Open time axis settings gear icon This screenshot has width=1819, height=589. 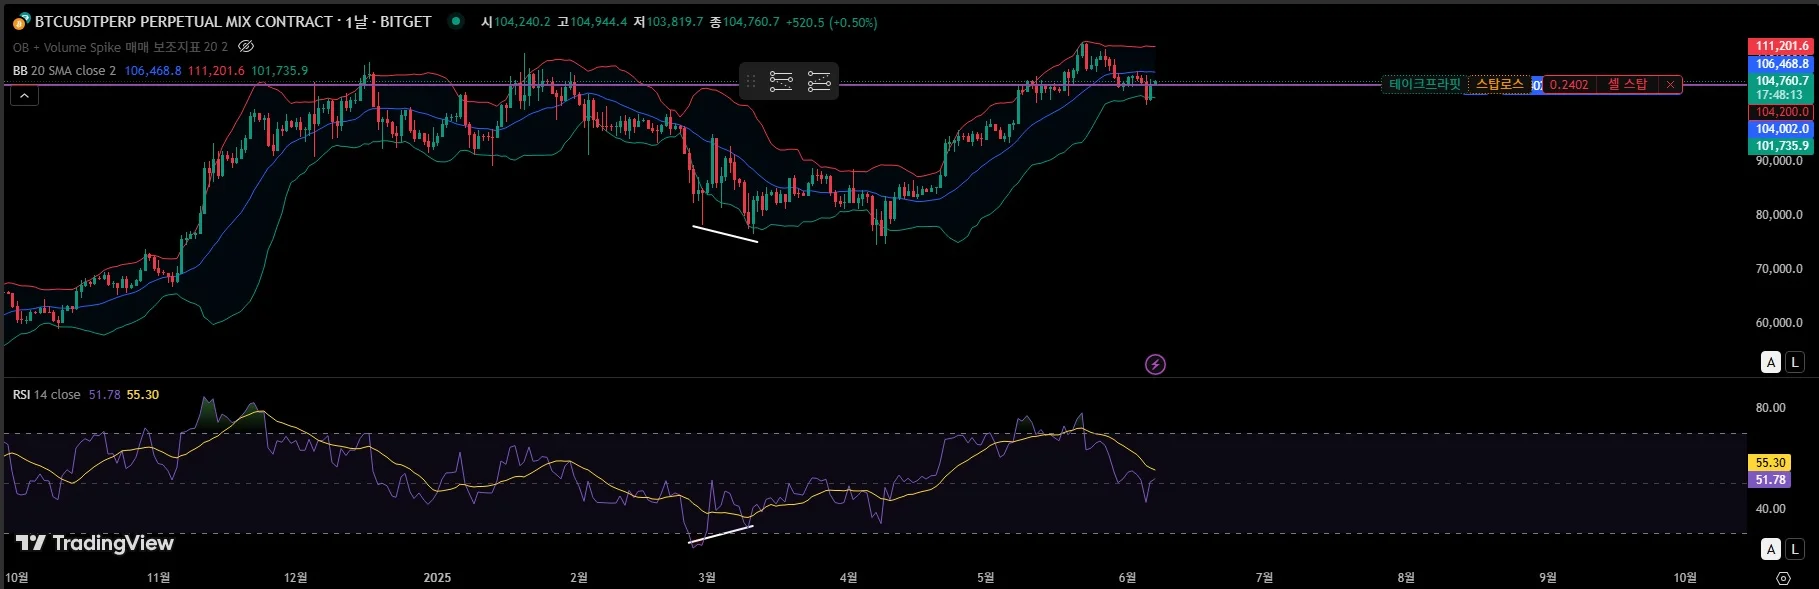(1783, 578)
